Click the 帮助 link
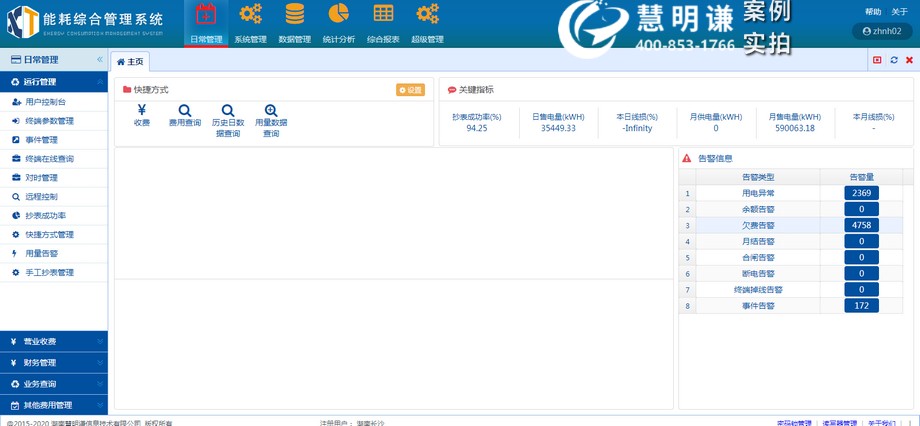920x426 pixels. coord(873,11)
